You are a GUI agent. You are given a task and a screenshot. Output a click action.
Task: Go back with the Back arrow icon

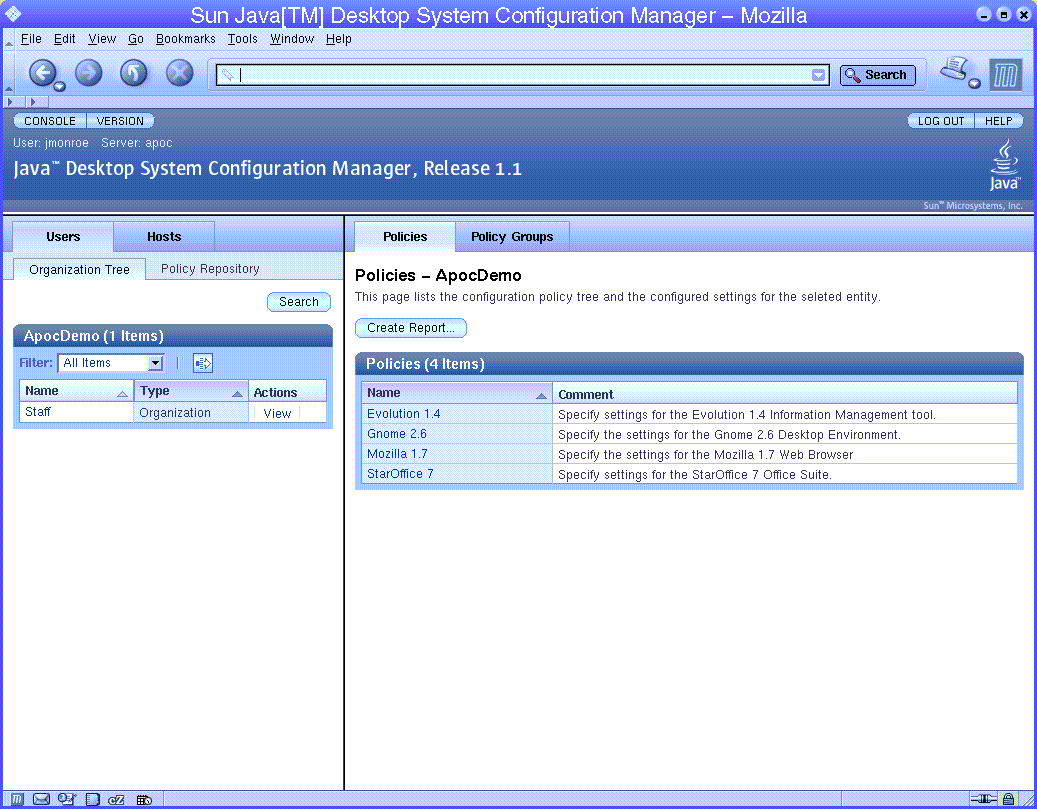[x=42, y=73]
